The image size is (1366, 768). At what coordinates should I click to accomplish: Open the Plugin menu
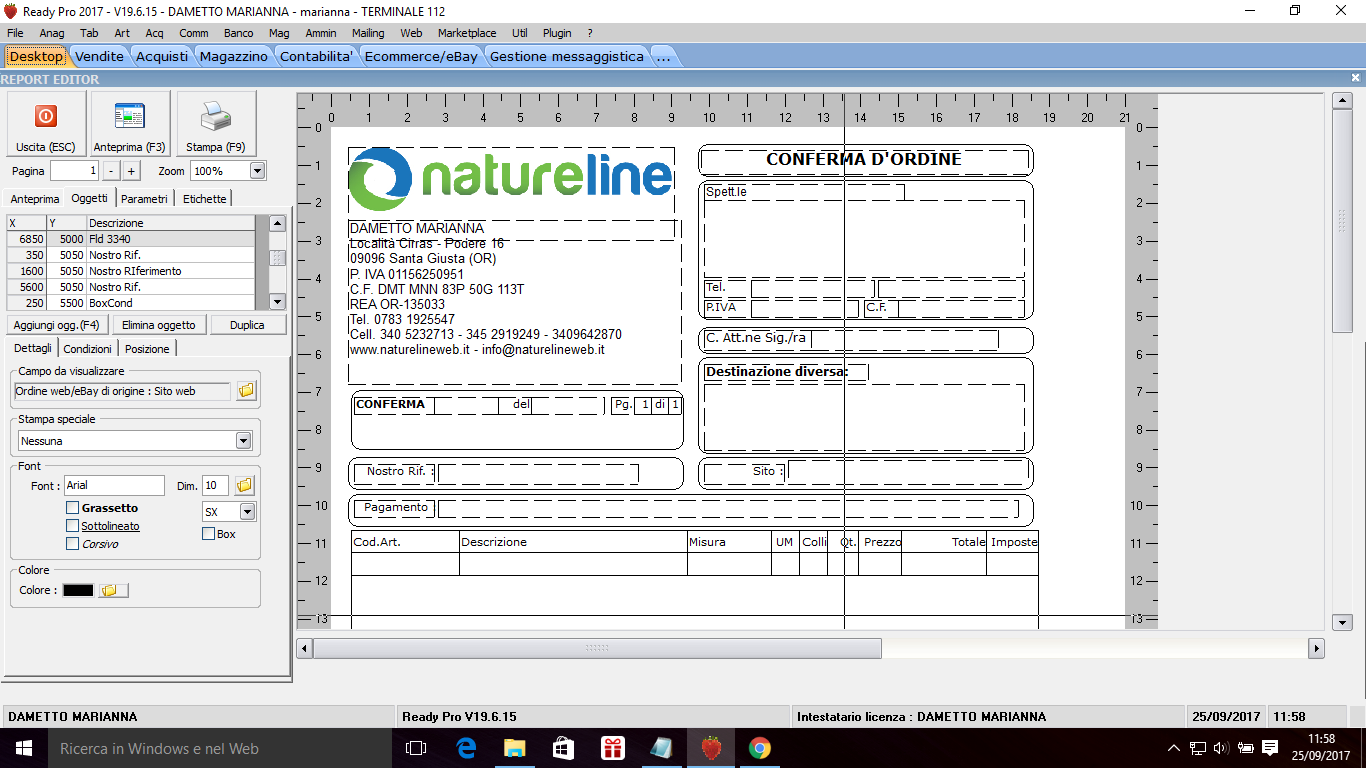[x=557, y=33]
